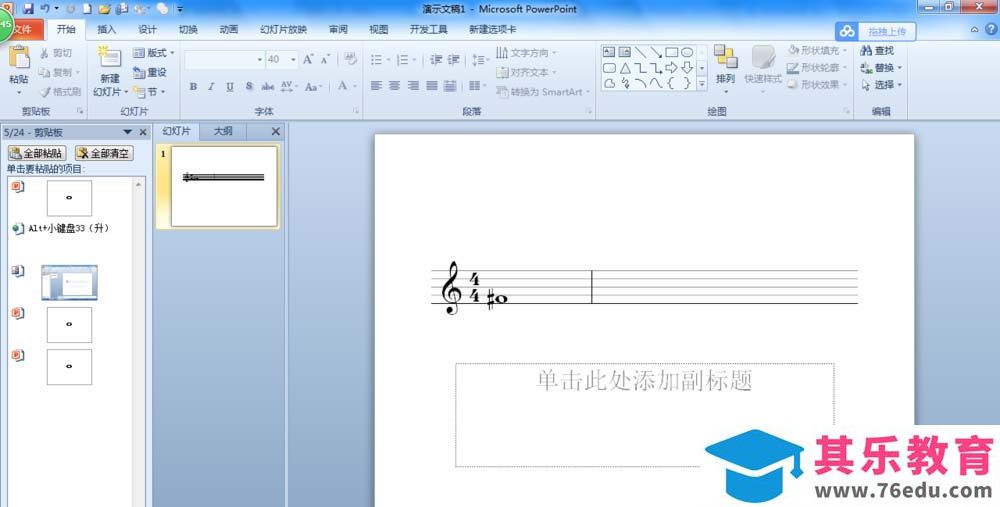Switch to the Design (设计) tab
This screenshot has height=507, width=1000.
tap(147, 29)
